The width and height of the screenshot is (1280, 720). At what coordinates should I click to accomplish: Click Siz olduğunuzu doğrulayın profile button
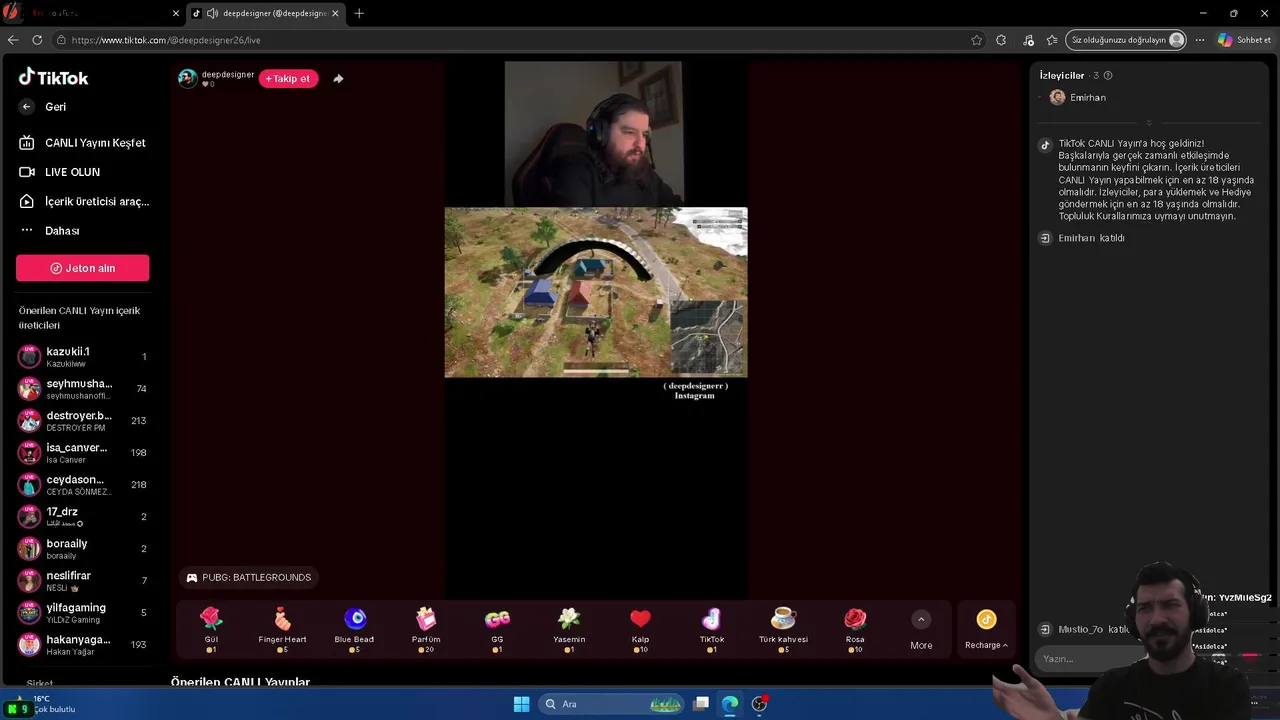[x=1127, y=40]
